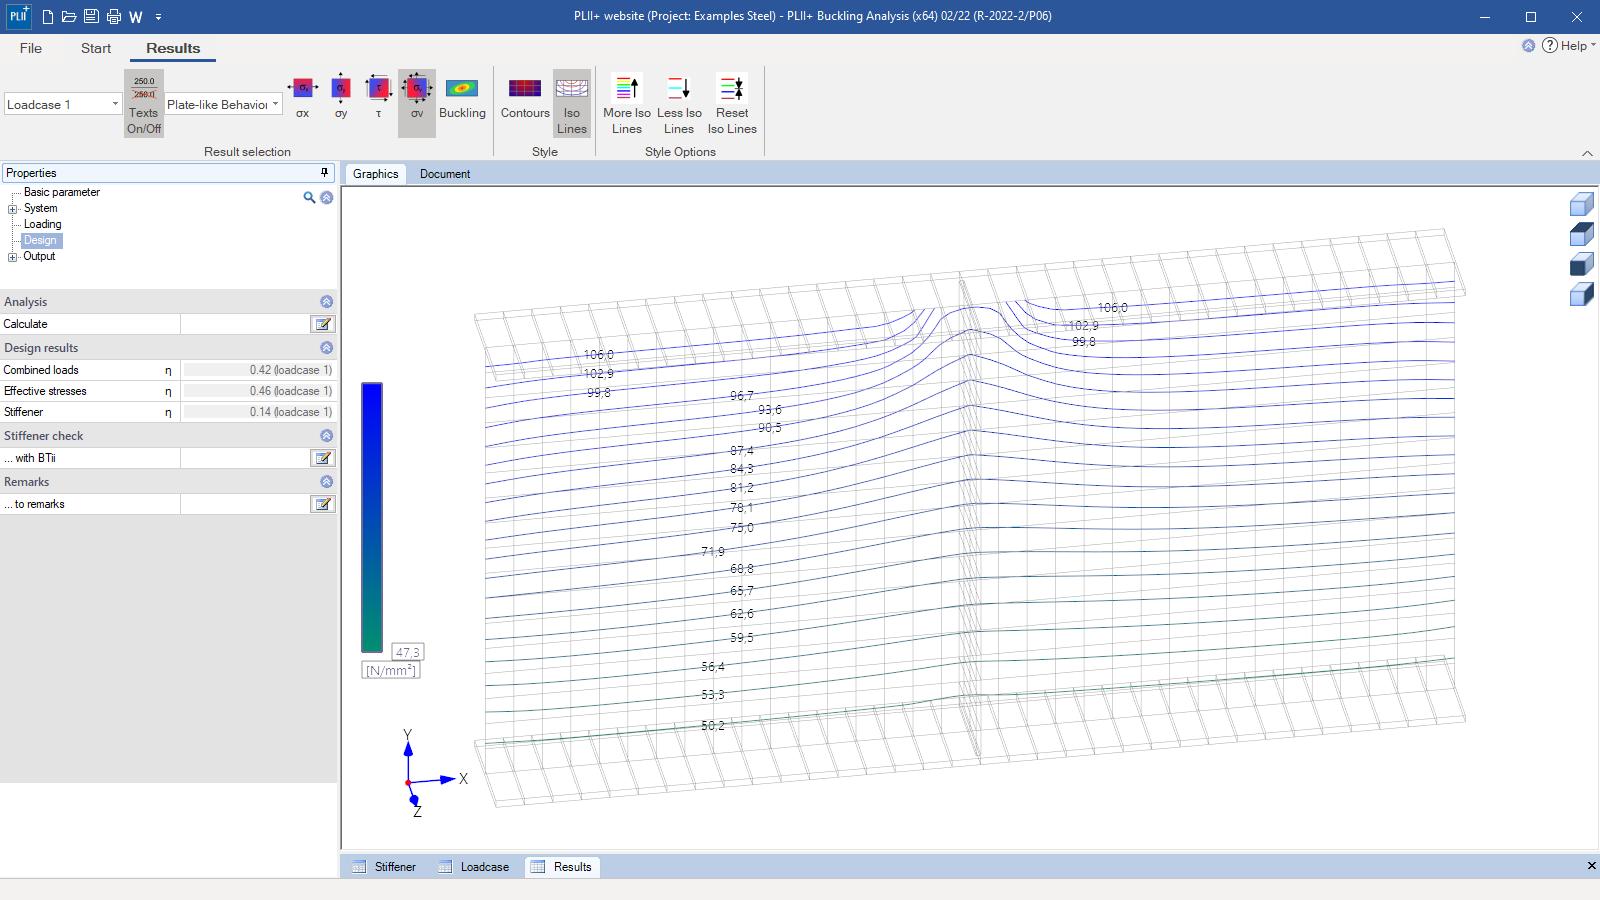Click the 50,2 iso line label
1600x900 pixels.
[x=713, y=726]
